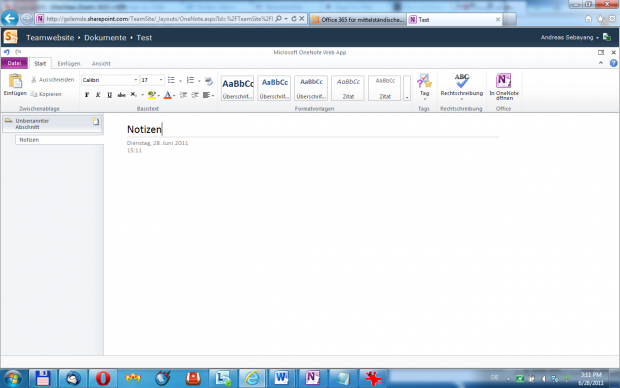Open paragraph alignment options

click(208, 95)
